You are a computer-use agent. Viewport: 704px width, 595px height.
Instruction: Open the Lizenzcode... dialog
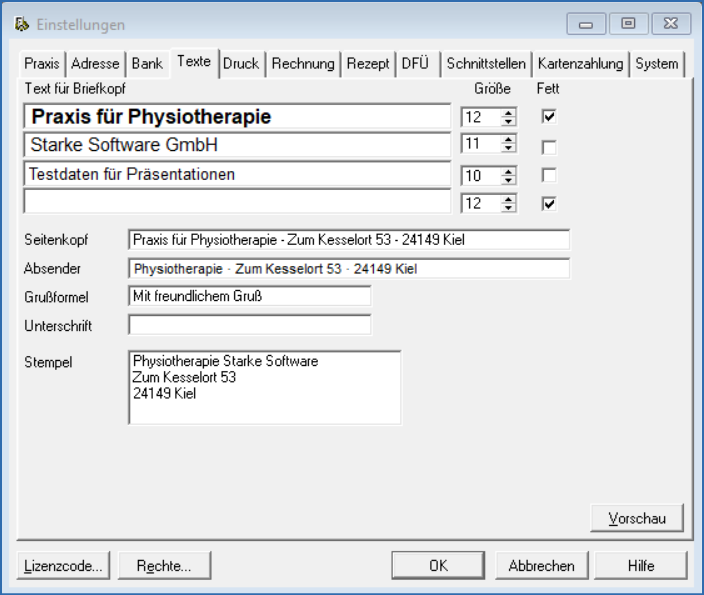tap(63, 565)
